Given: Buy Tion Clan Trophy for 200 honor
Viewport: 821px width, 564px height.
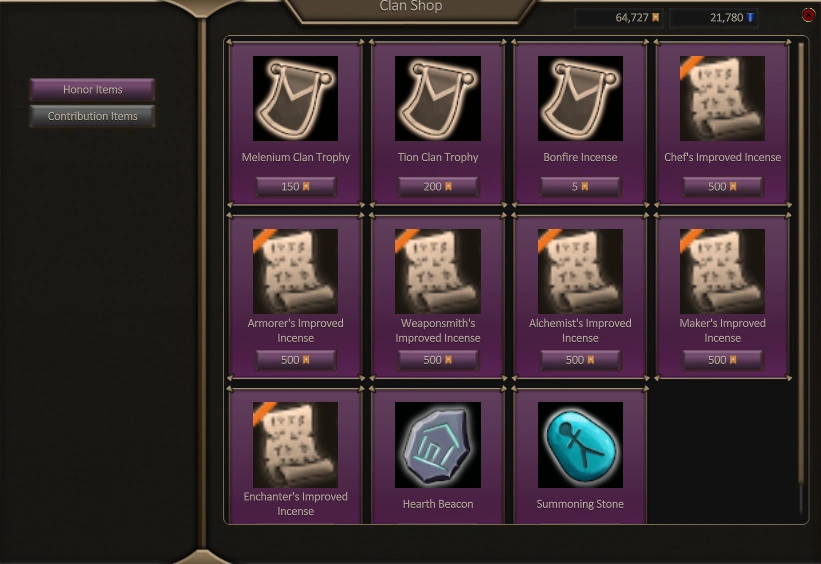Looking at the screenshot, I should [438, 186].
